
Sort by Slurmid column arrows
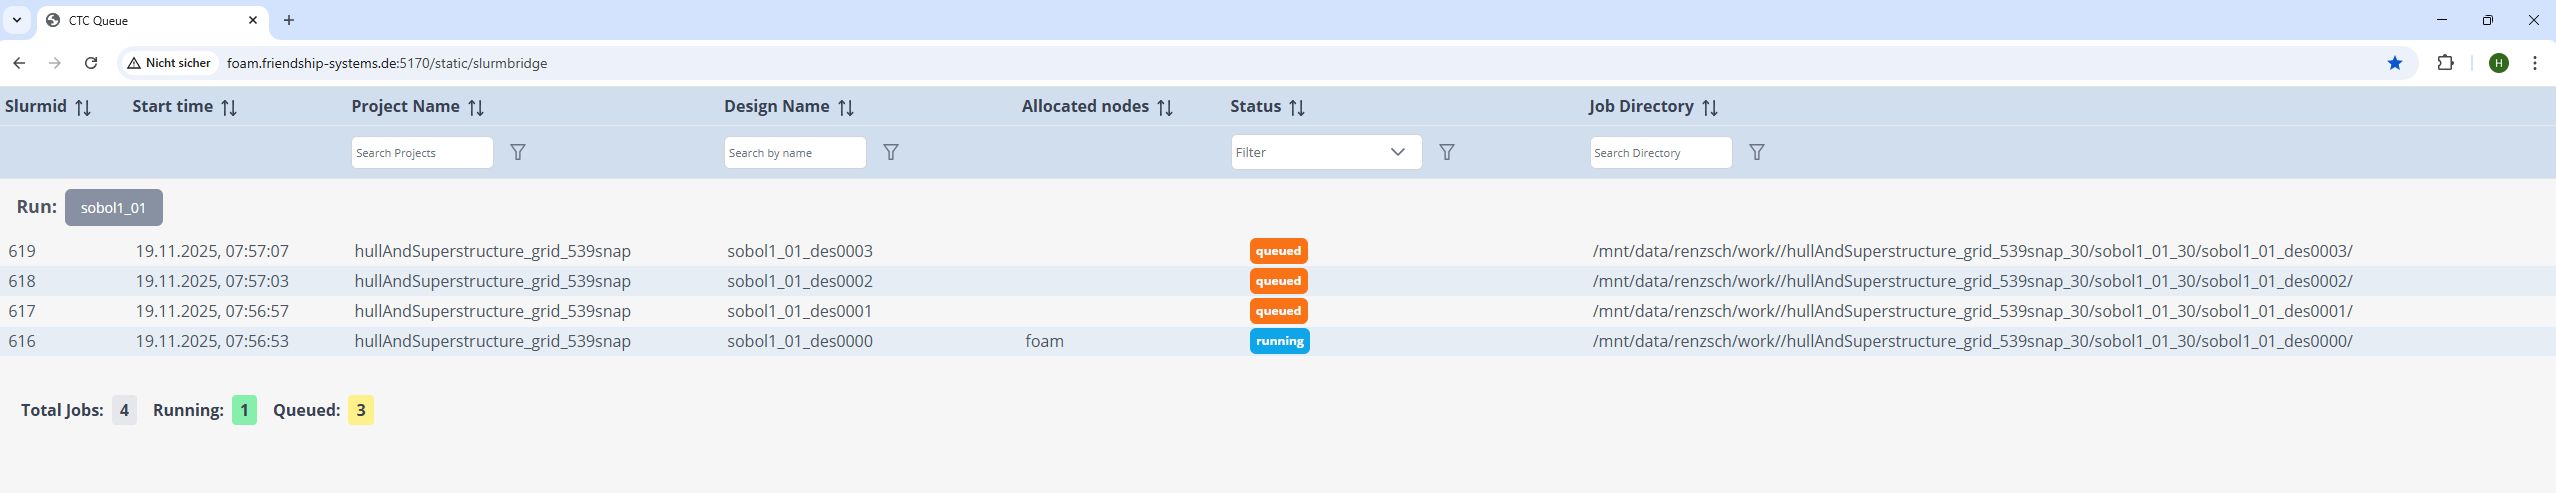click(x=83, y=107)
